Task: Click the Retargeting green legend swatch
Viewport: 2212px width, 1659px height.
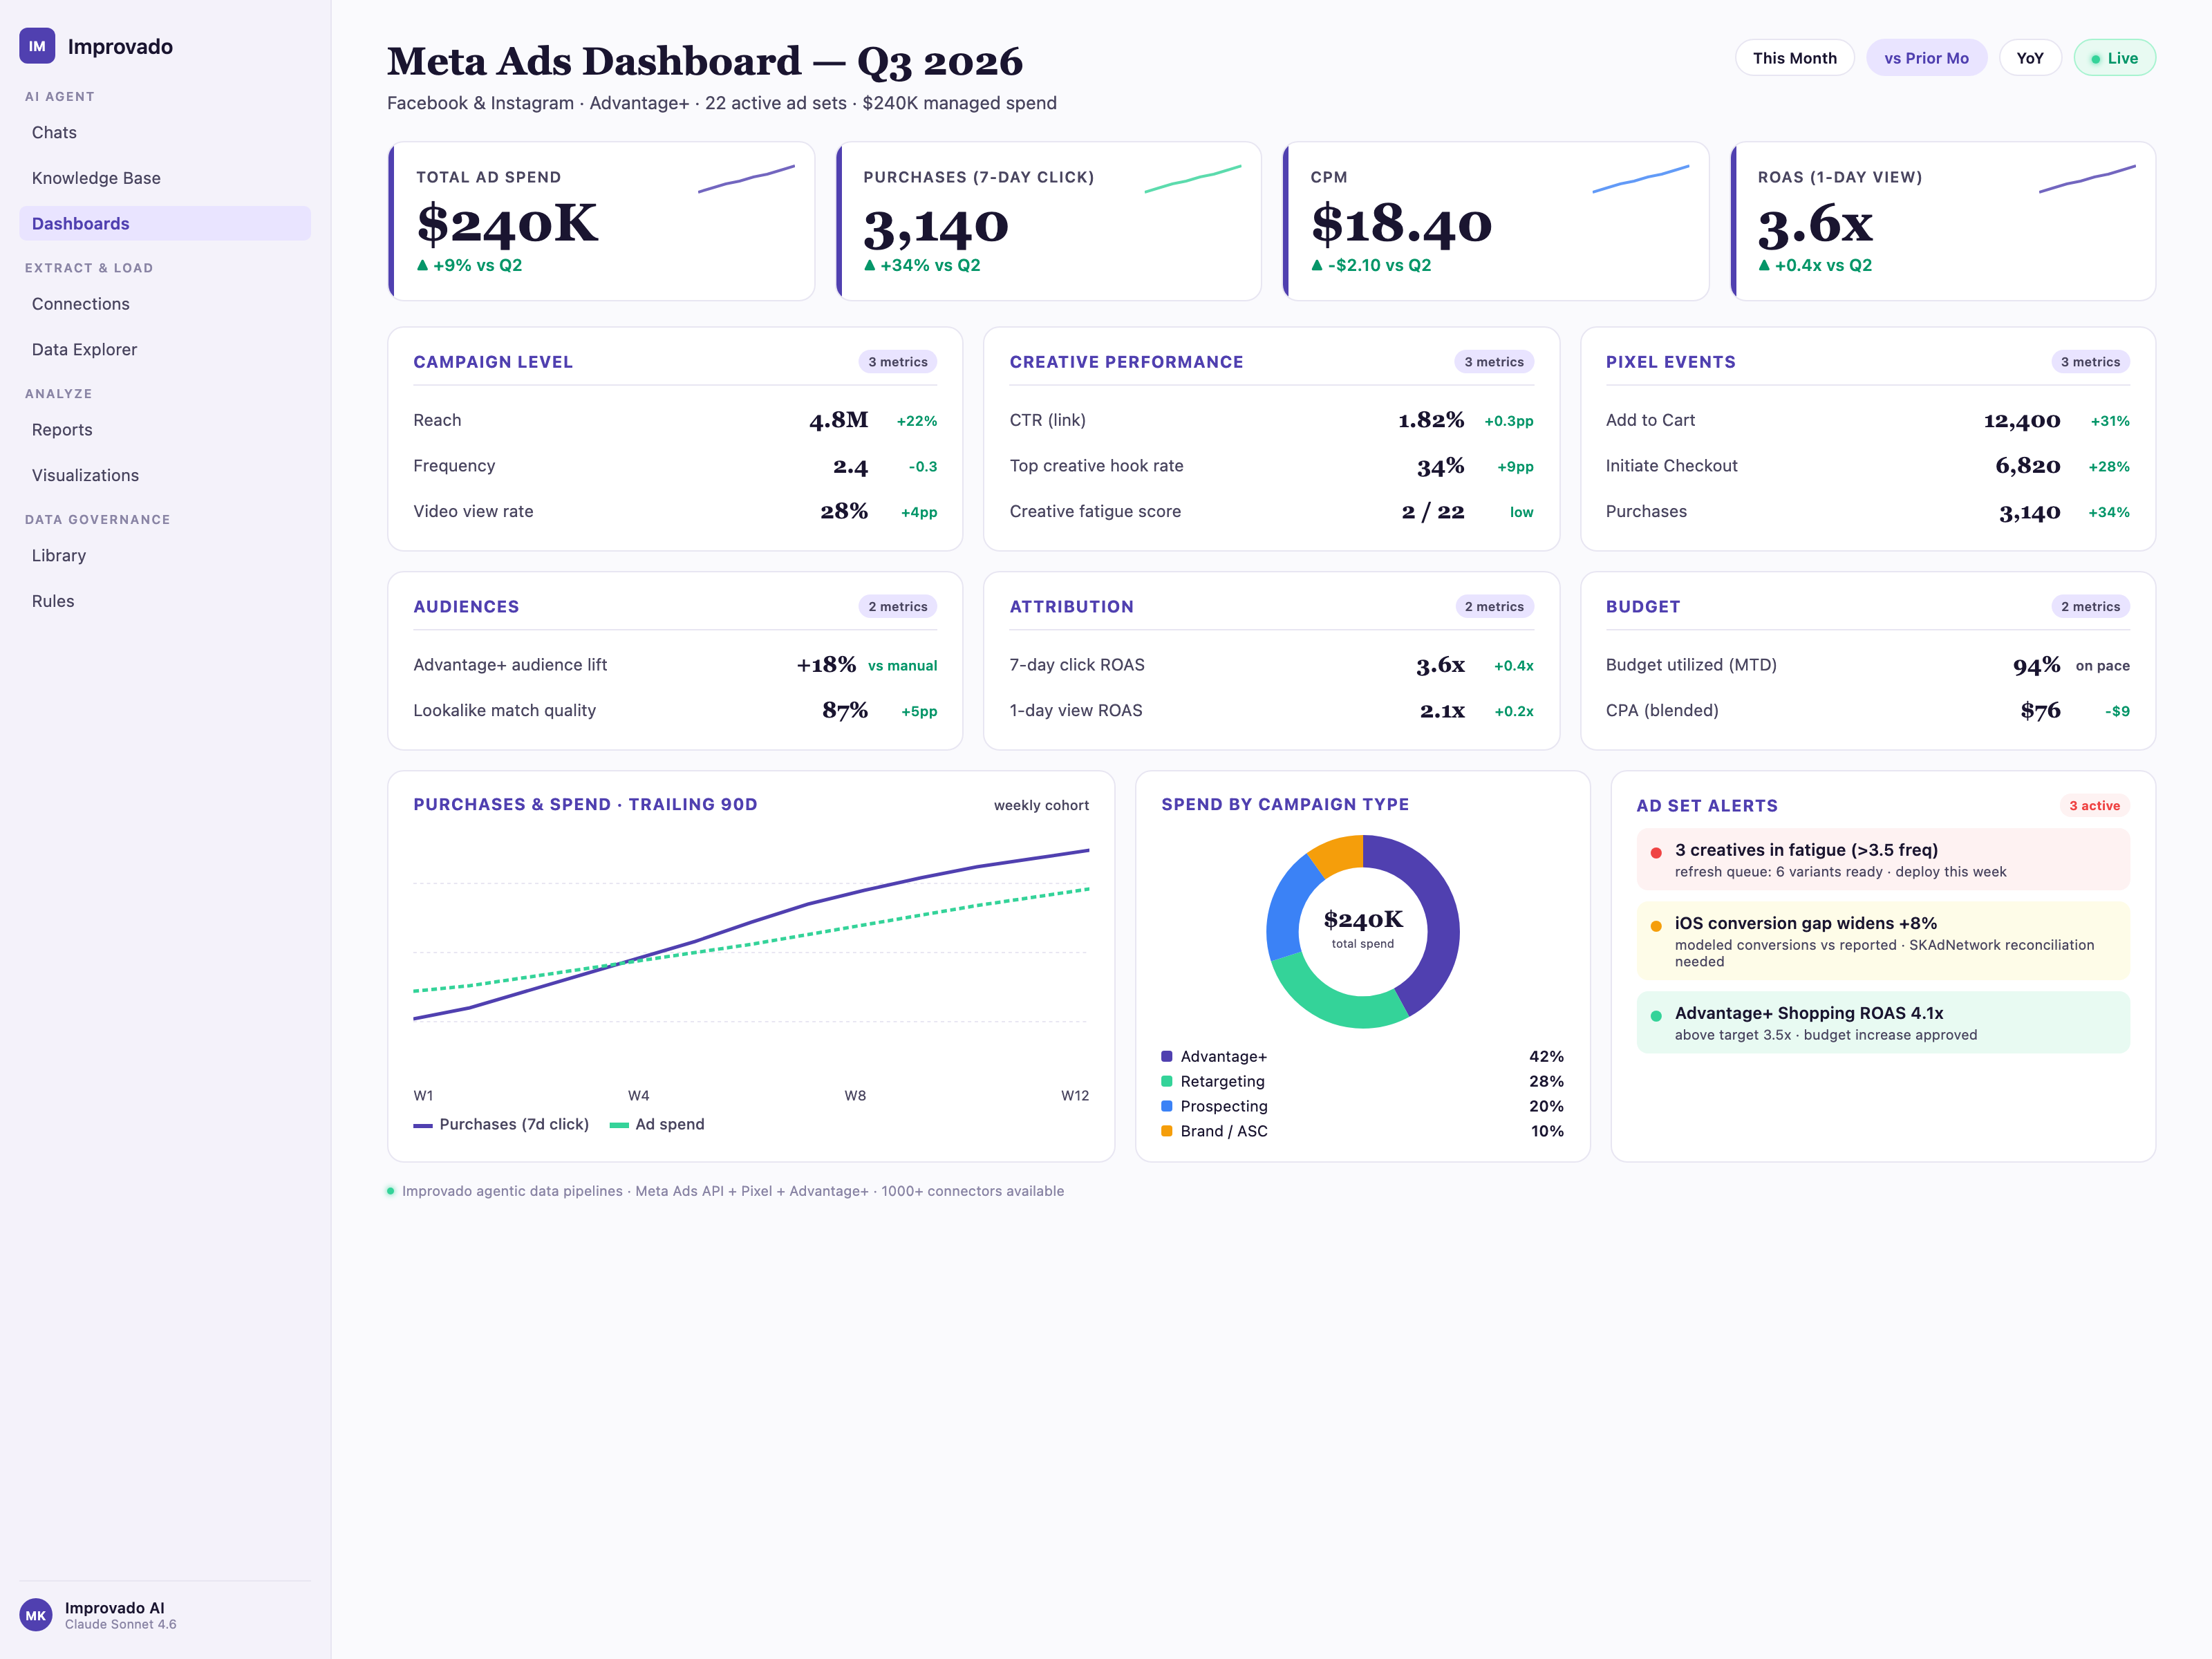Action: 1167,1081
